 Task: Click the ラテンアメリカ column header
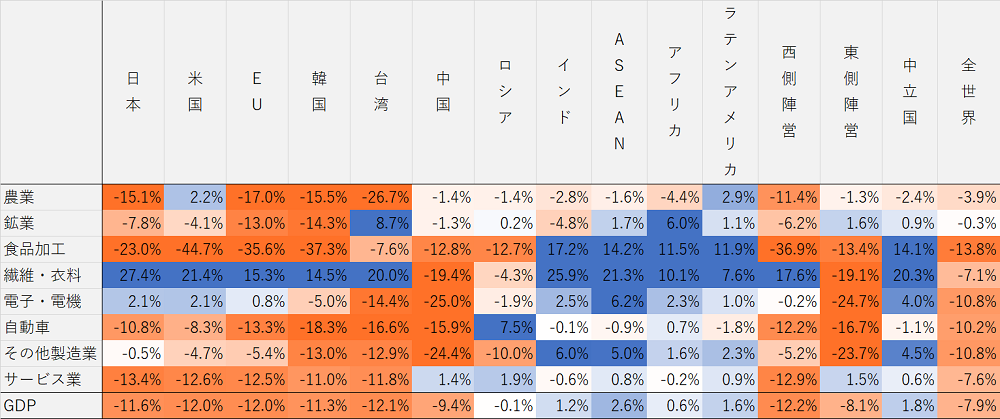pos(729,91)
